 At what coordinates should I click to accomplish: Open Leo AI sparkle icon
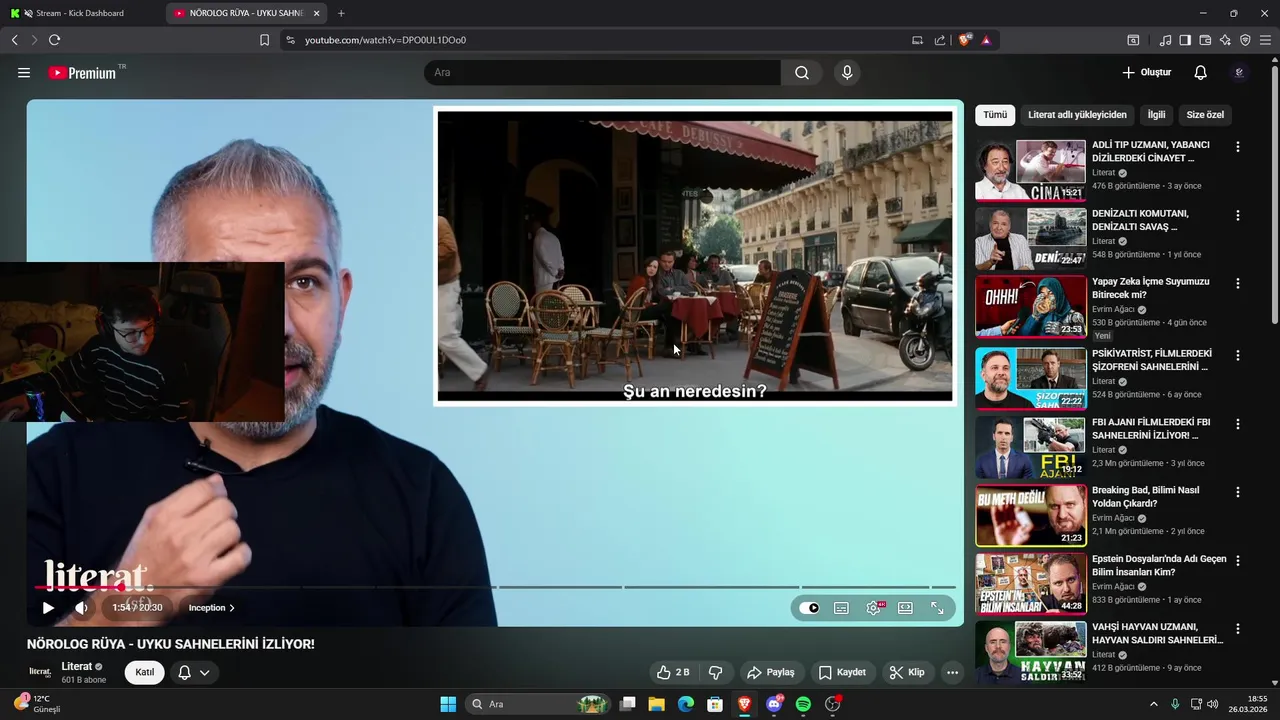[x=1225, y=40]
